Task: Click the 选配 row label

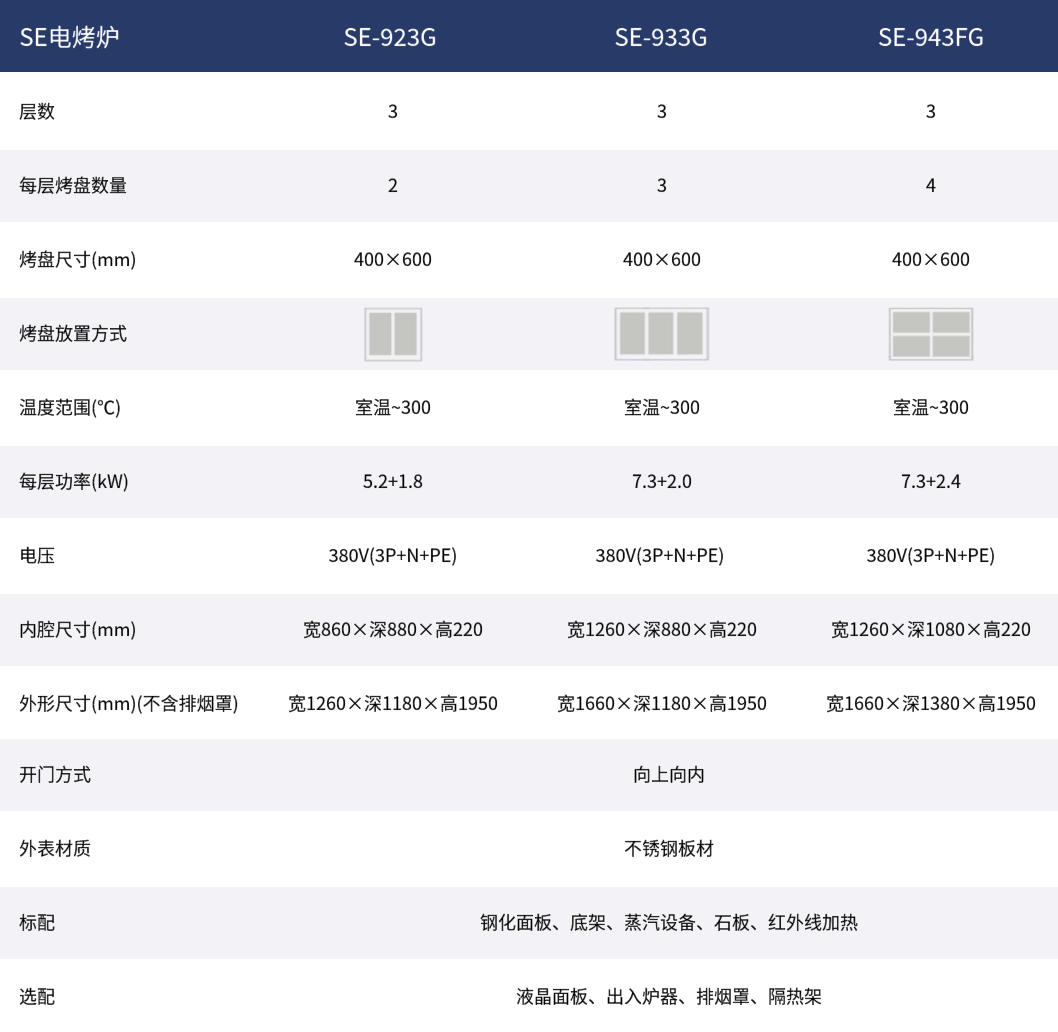Action: click(x=37, y=997)
